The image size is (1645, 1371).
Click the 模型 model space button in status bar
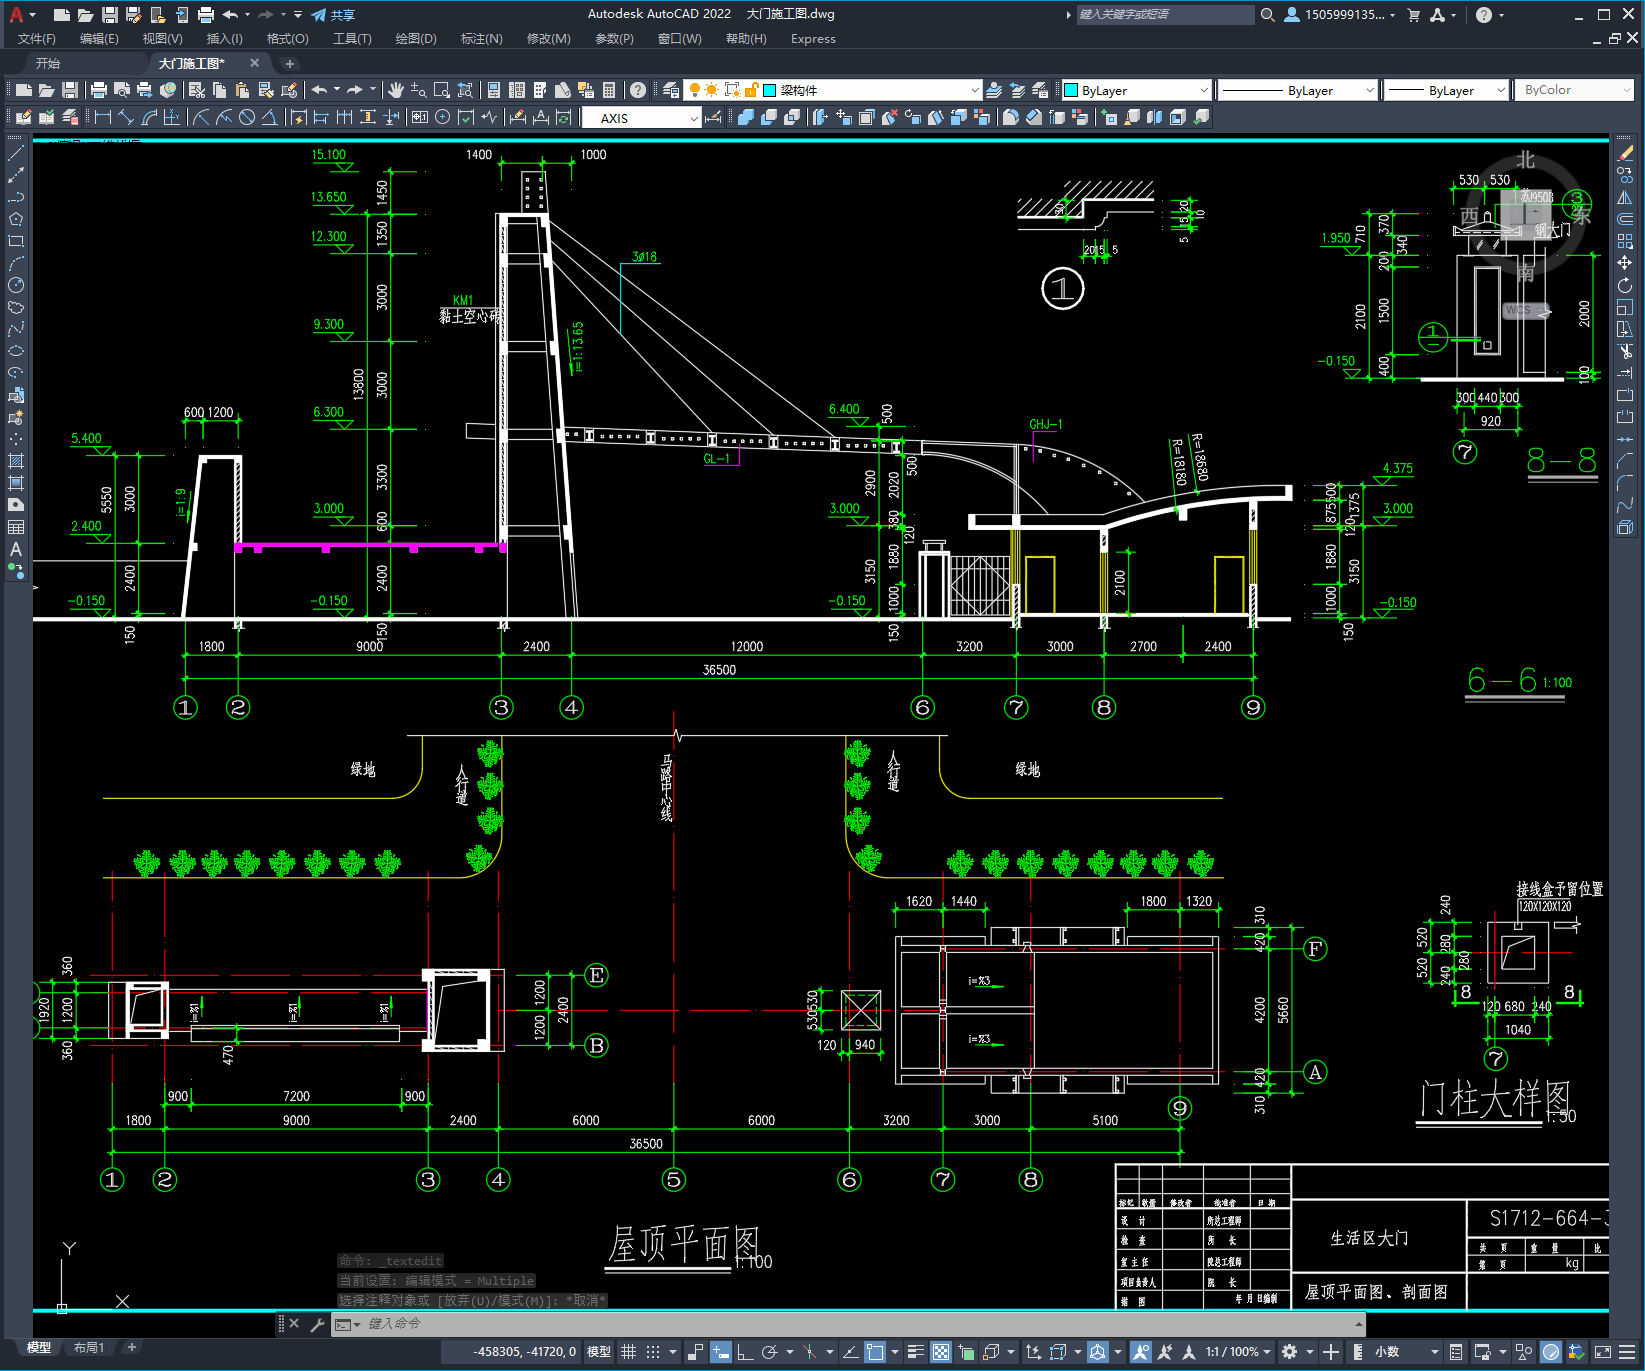point(599,1352)
